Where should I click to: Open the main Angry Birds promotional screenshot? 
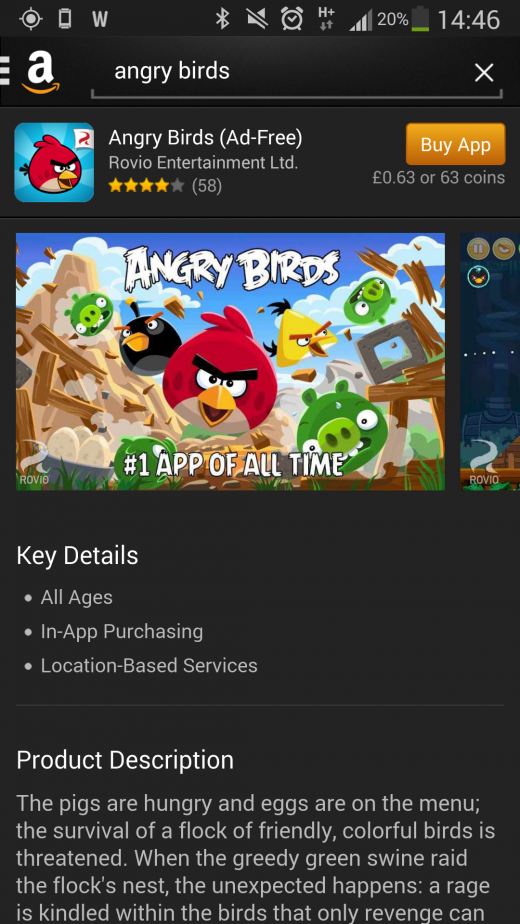(230, 361)
